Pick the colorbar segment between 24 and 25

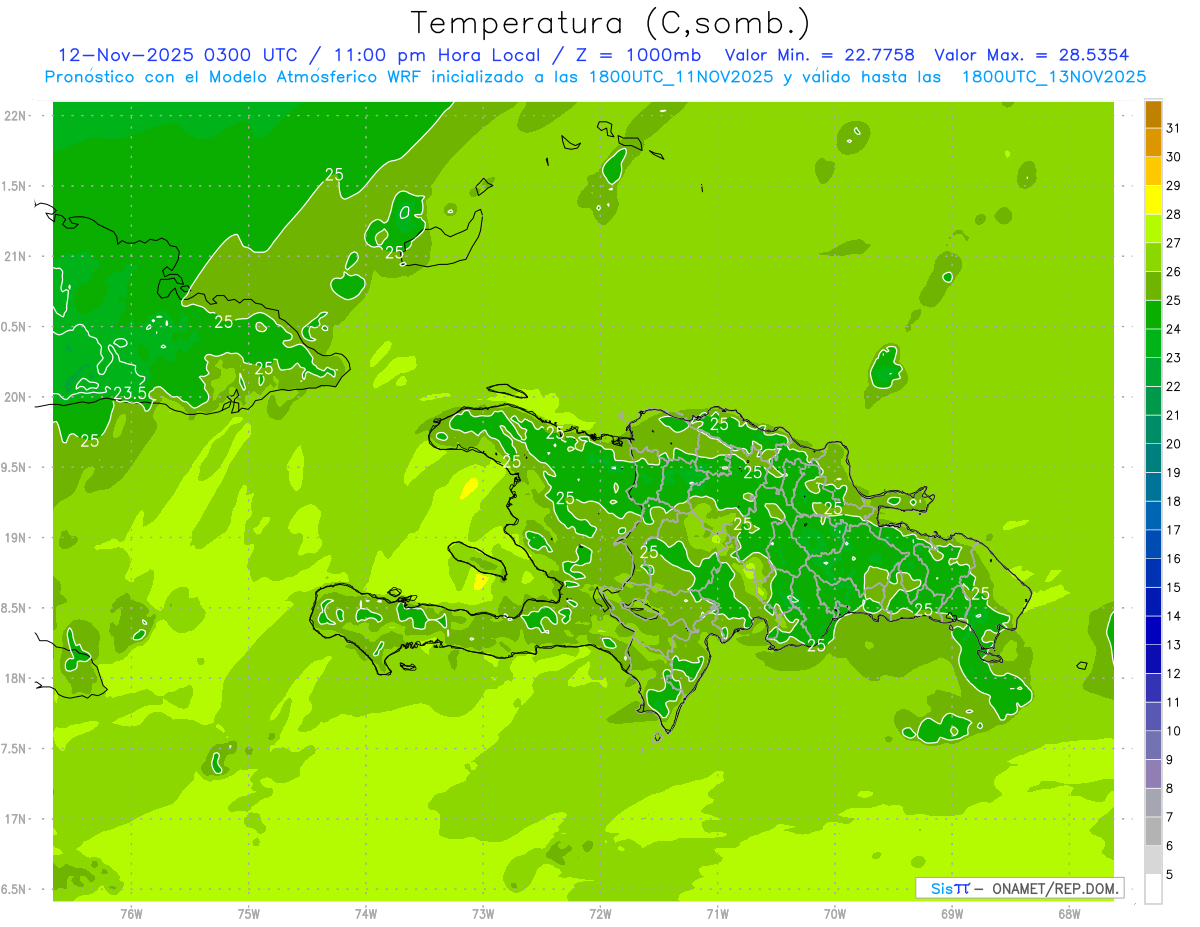[1153, 315]
